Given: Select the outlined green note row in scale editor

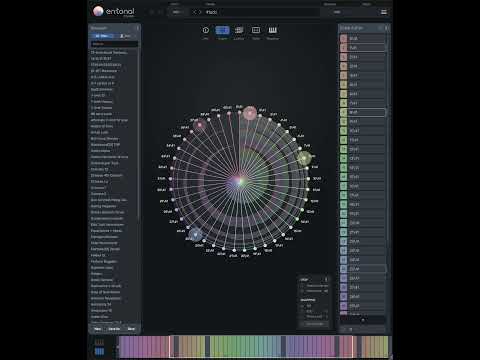Looking at the screenshot, I should tap(363, 112).
